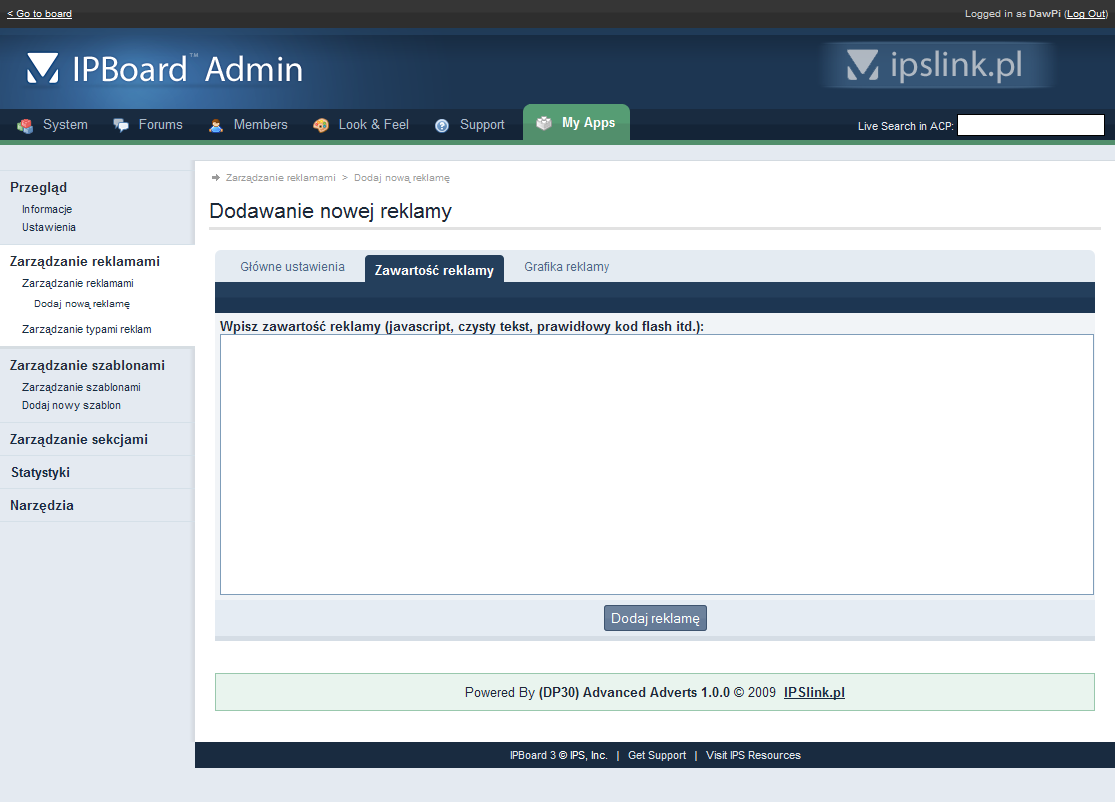Click the Members person icon

(216, 126)
